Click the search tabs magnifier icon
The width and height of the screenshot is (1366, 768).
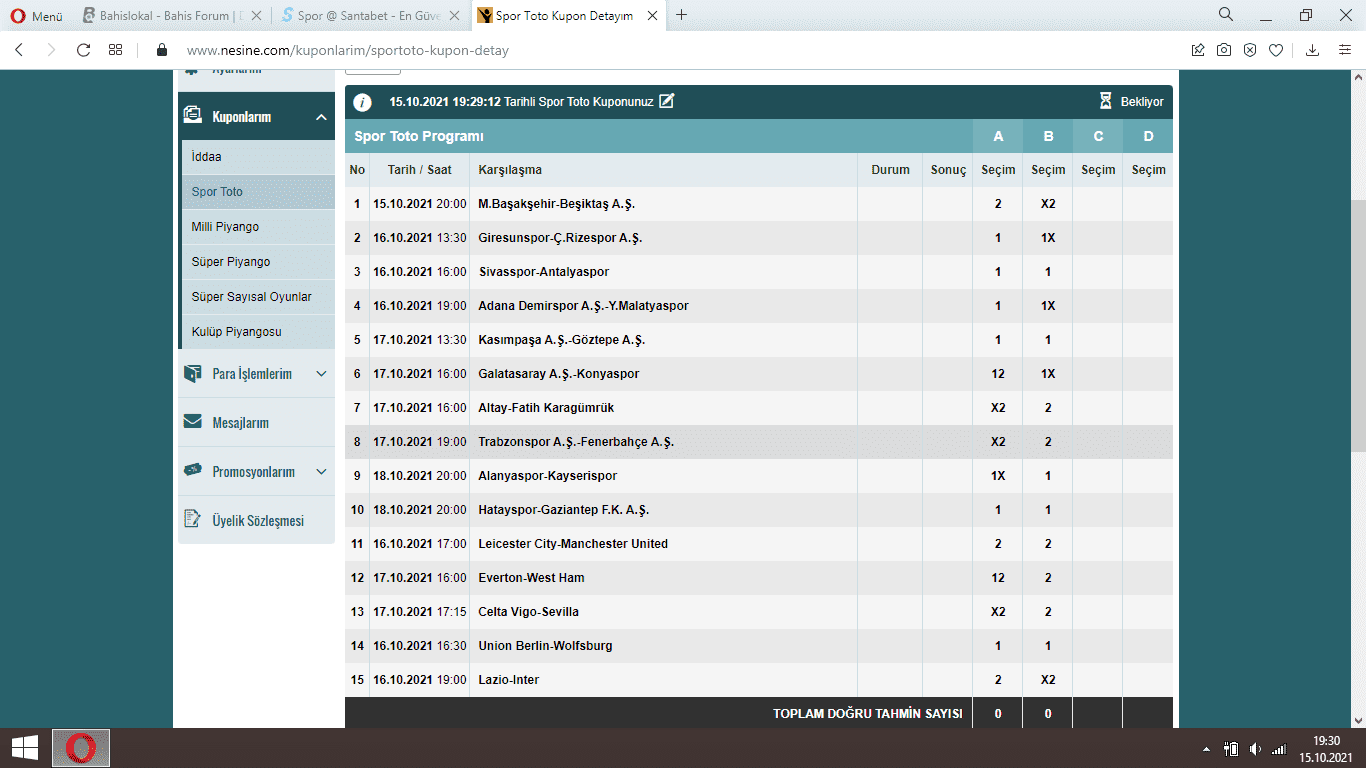coord(1226,15)
